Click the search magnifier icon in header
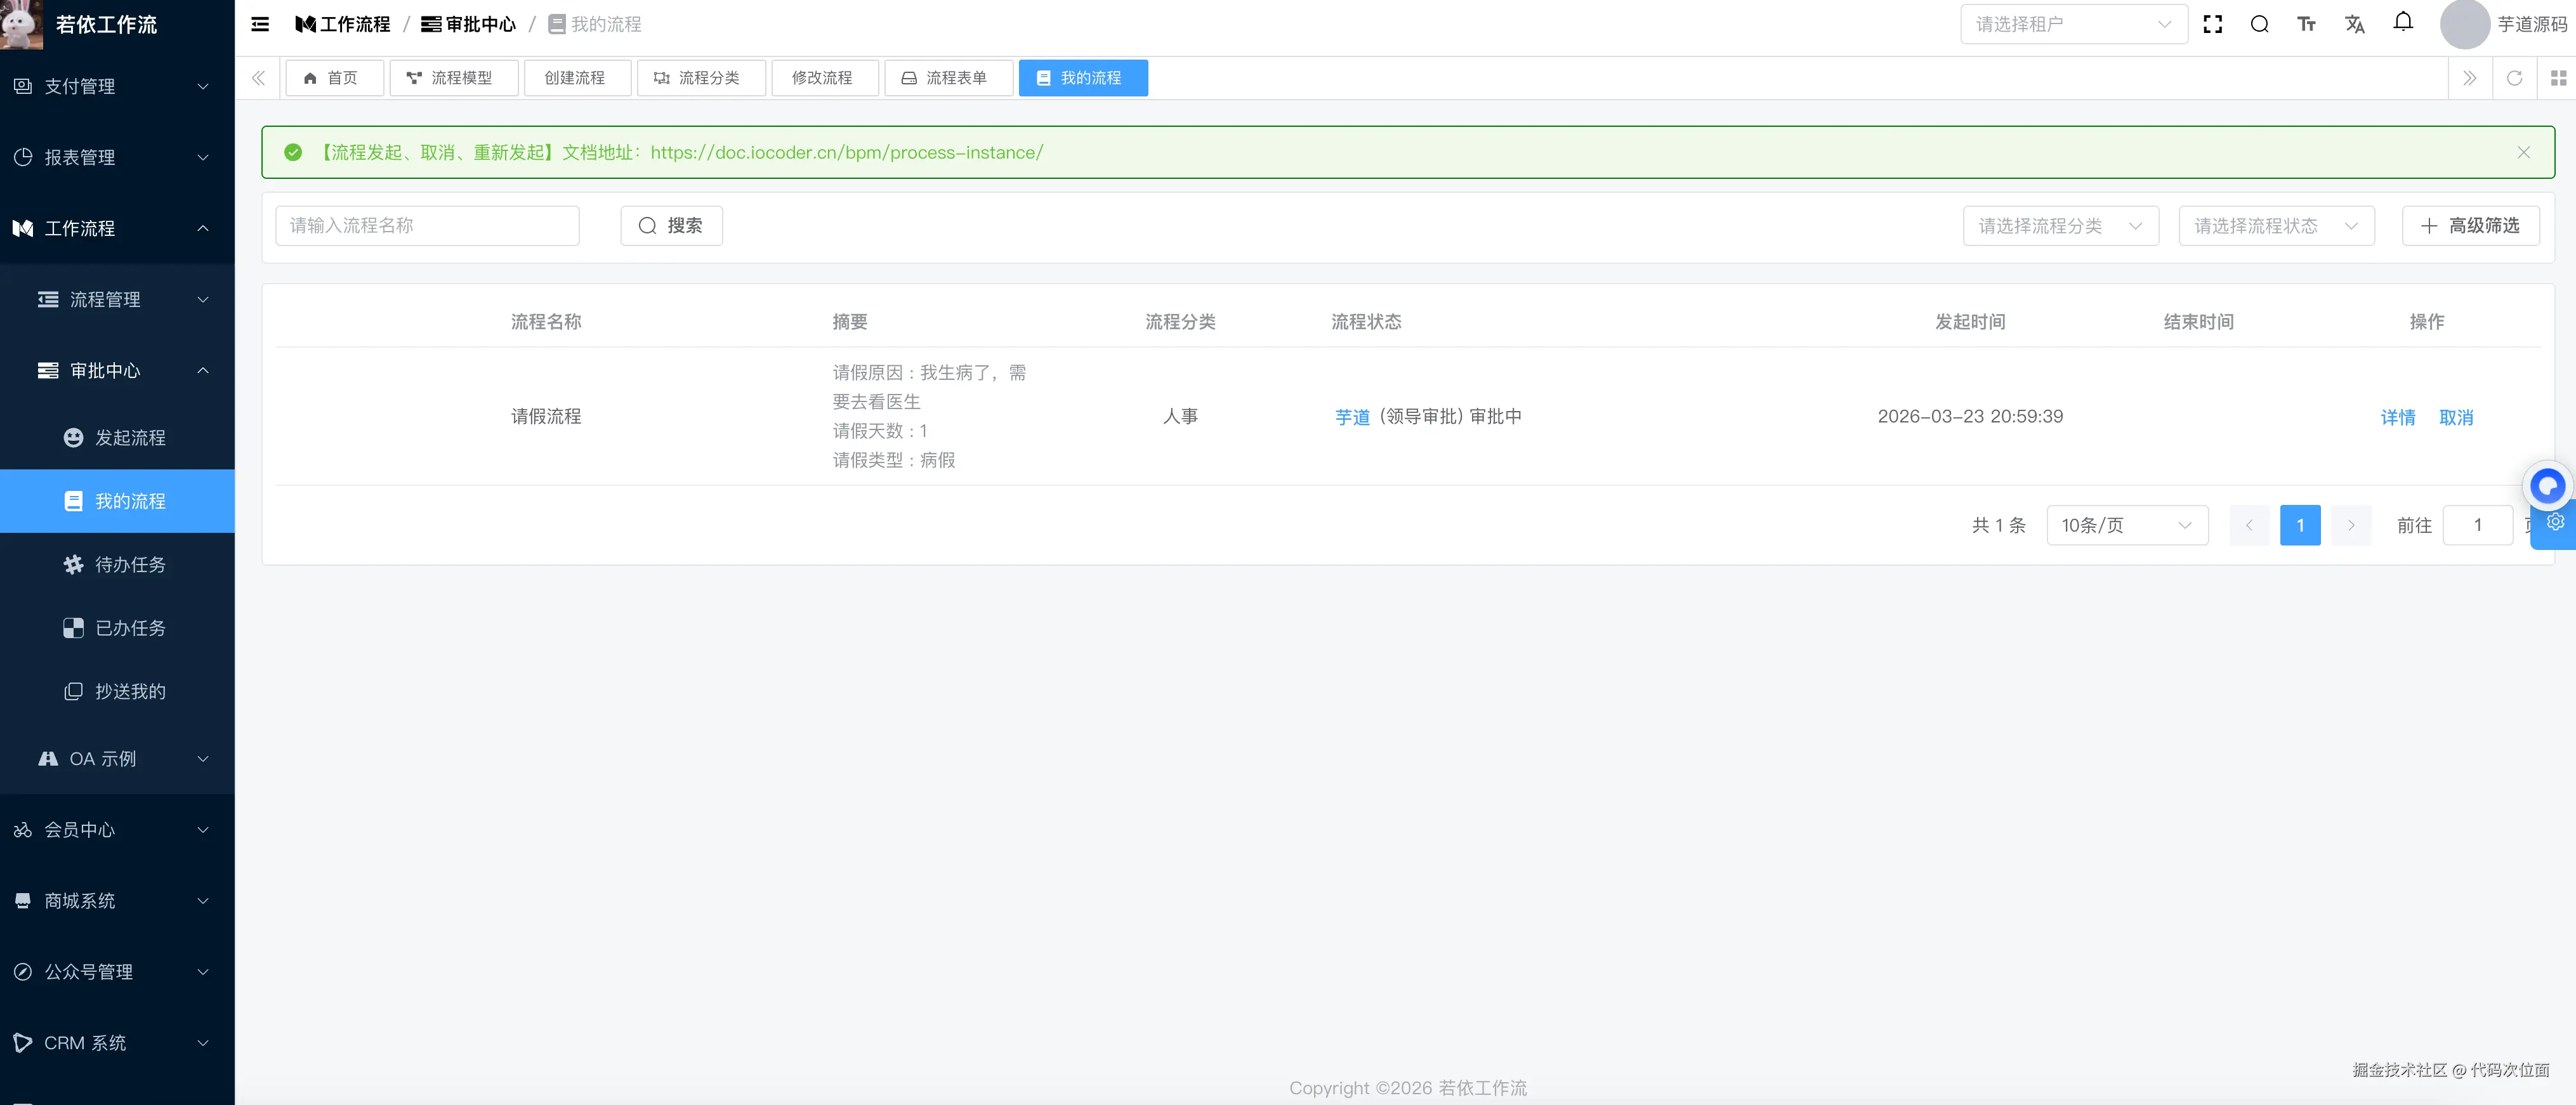 (2259, 23)
